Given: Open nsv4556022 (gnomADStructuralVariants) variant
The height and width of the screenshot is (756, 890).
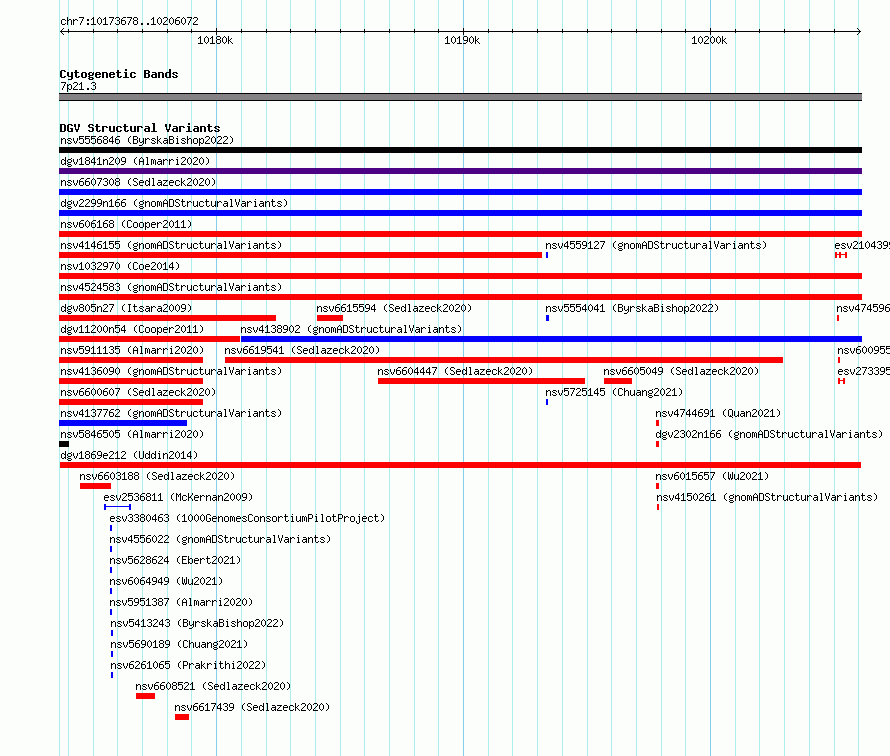Looking at the screenshot, I should 220,539.
